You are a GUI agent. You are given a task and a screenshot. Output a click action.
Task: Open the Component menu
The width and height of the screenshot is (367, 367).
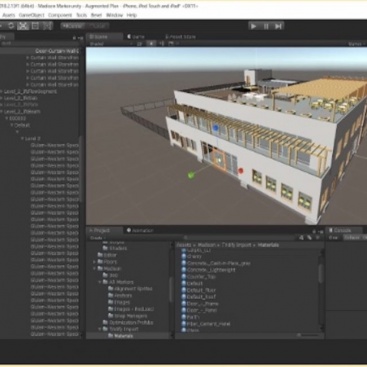click(x=60, y=15)
